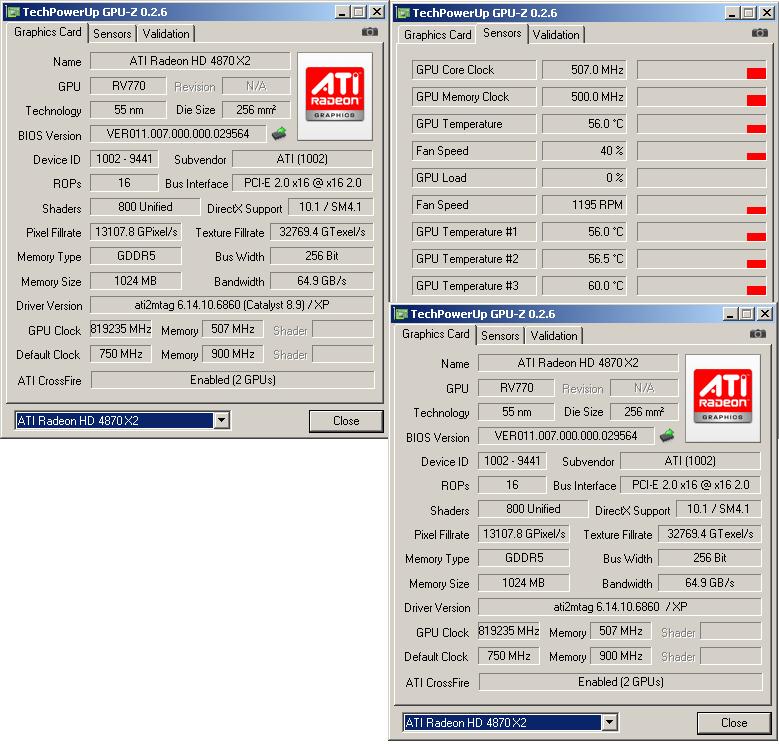Click the ATI Radeon logo in the left window

(x=334, y=95)
